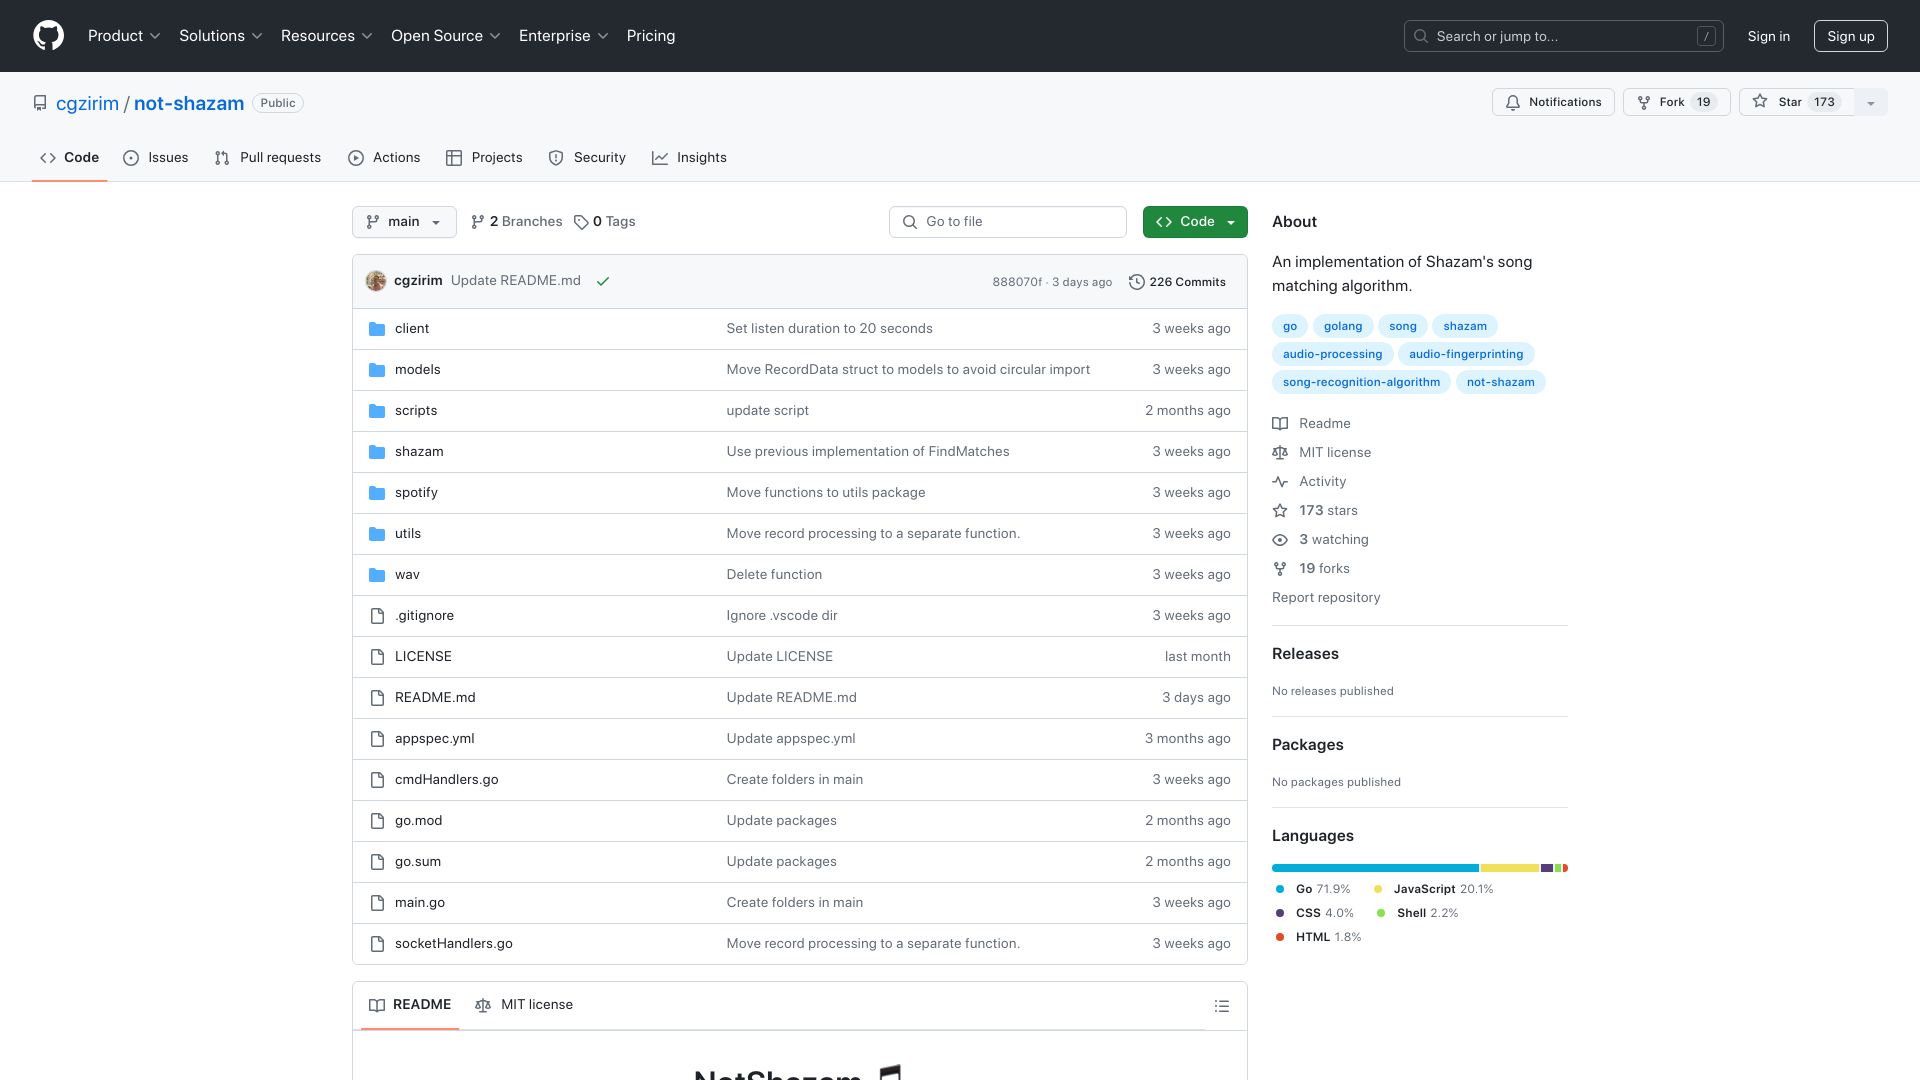
Task: Expand the Solutions menu
Action: tap(221, 36)
